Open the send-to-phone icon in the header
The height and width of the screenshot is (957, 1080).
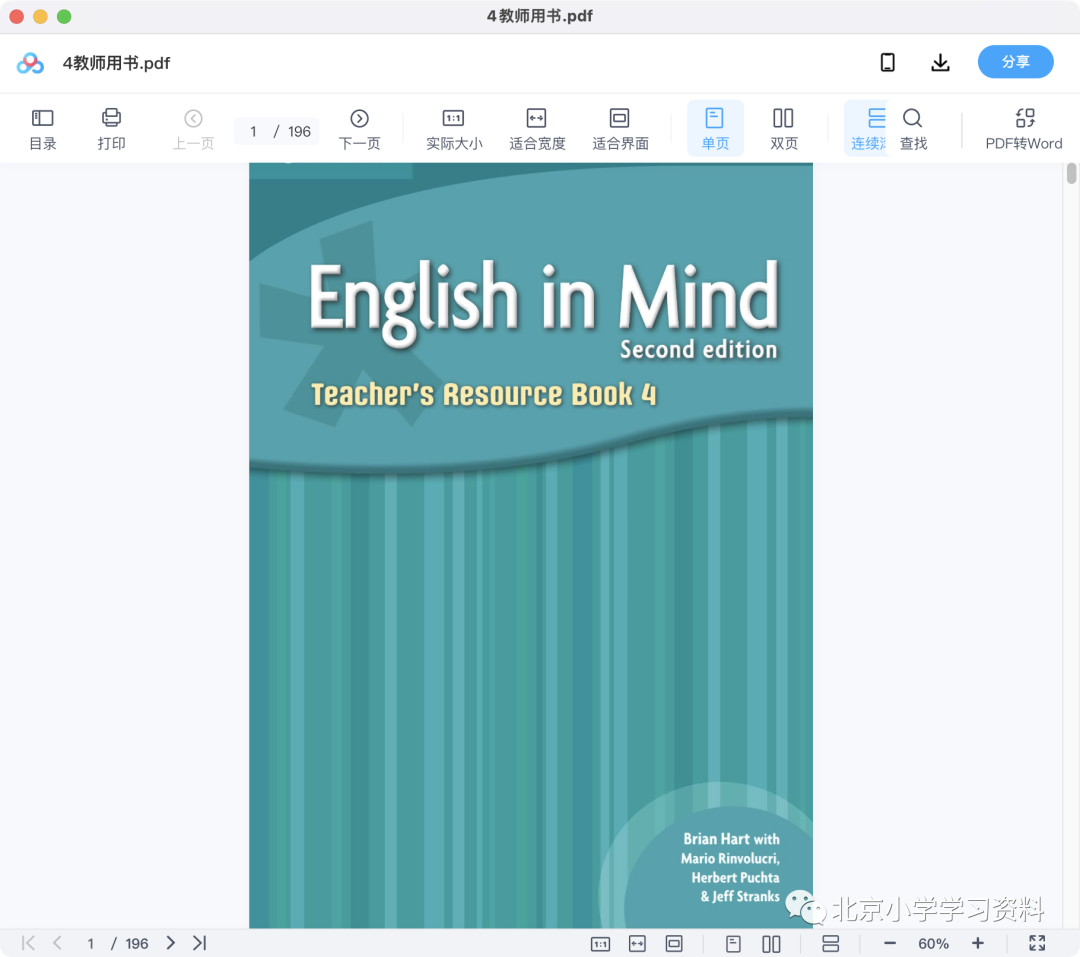click(x=888, y=63)
